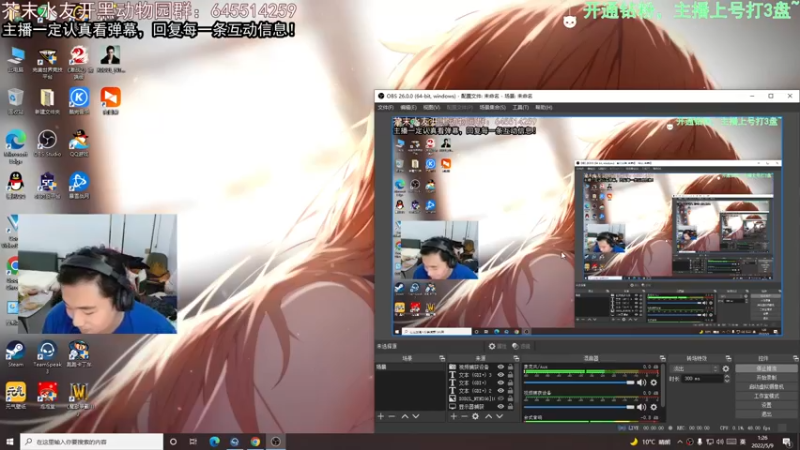Open 工具(T) menu in OBS
Screen dimensions: 800x450
tap(520, 108)
